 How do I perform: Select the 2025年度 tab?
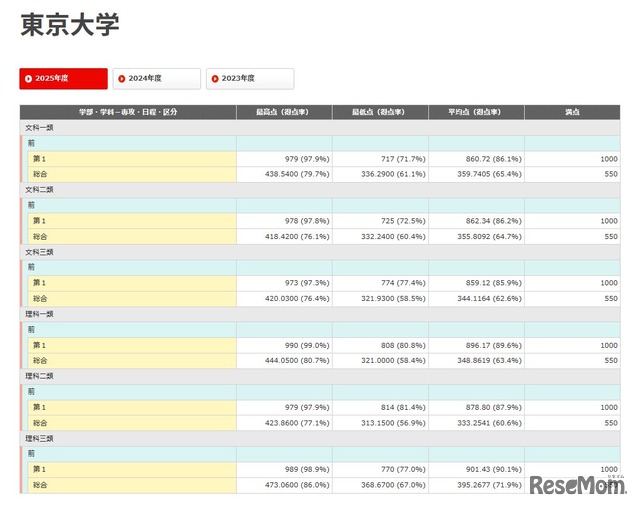coord(63,78)
